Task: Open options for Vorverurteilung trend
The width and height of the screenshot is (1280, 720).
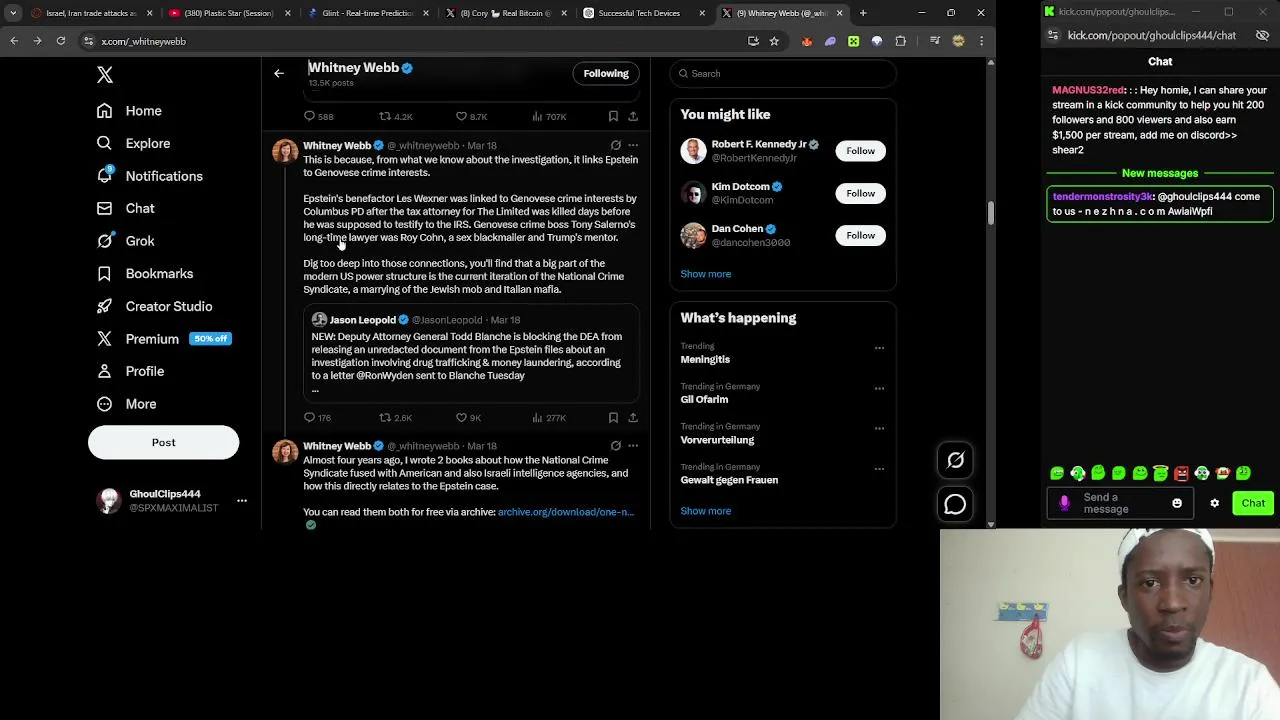Action: 879,428
